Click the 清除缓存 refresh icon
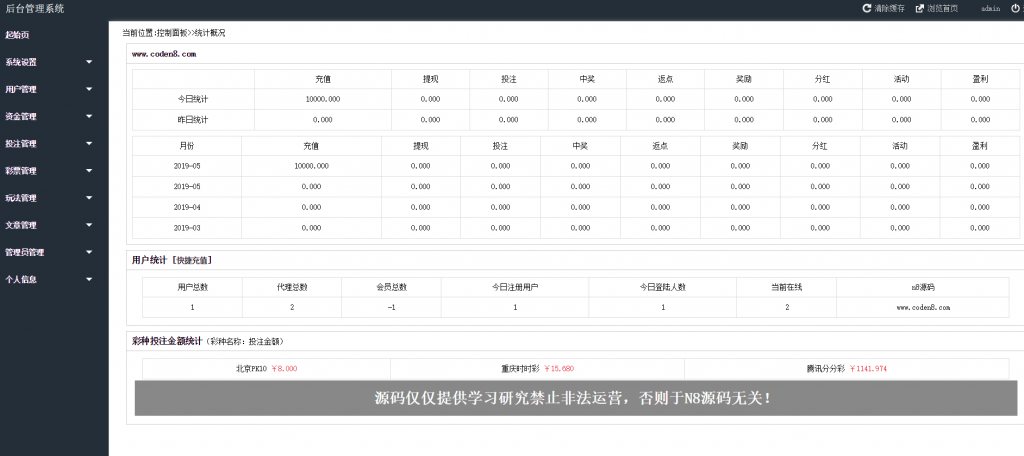This screenshot has height=456, width=1024. [x=867, y=8]
